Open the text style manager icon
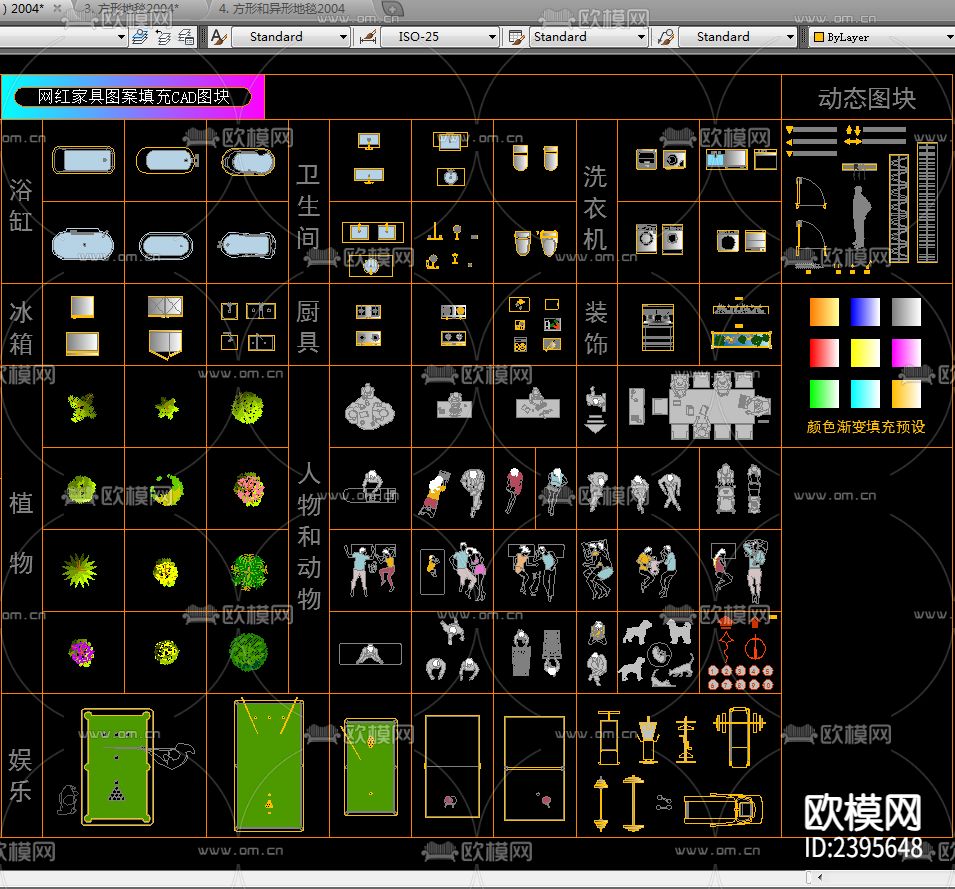955x889 pixels. tap(218, 37)
